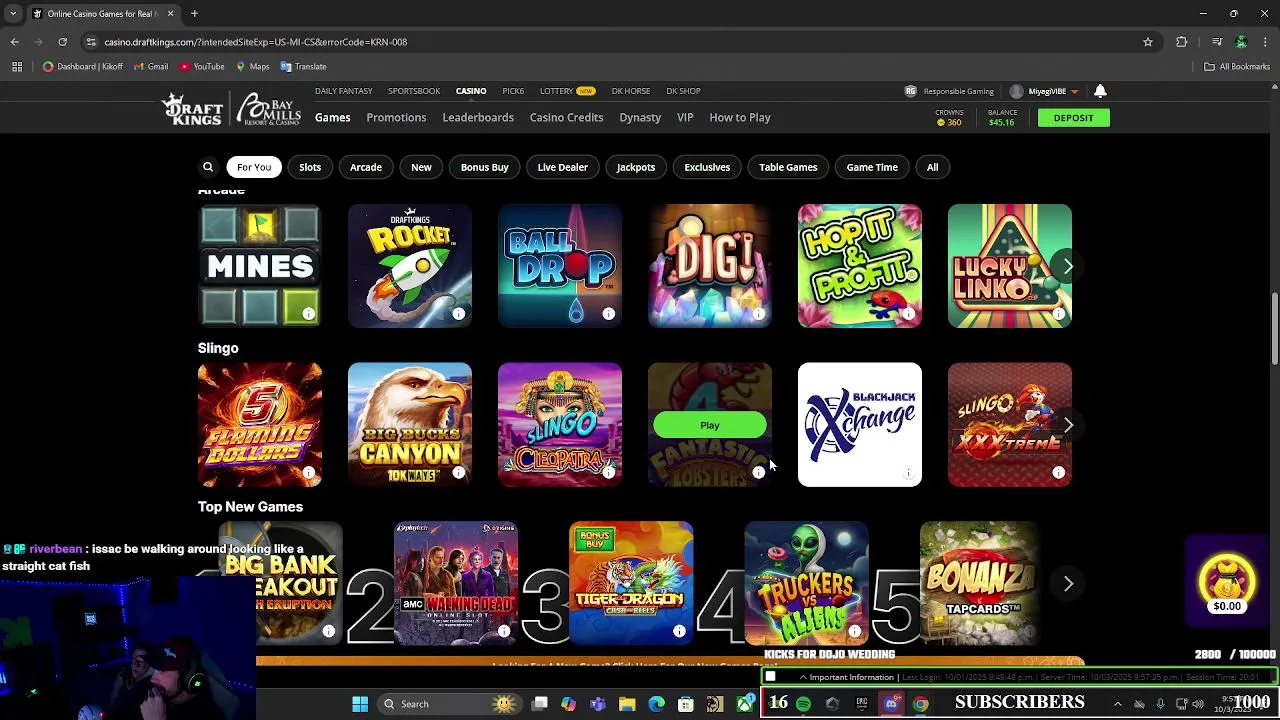The width and height of the screenshot is (1280, 720).
Task: Go back with browser arrow
Action: click(x=14, y=42)
